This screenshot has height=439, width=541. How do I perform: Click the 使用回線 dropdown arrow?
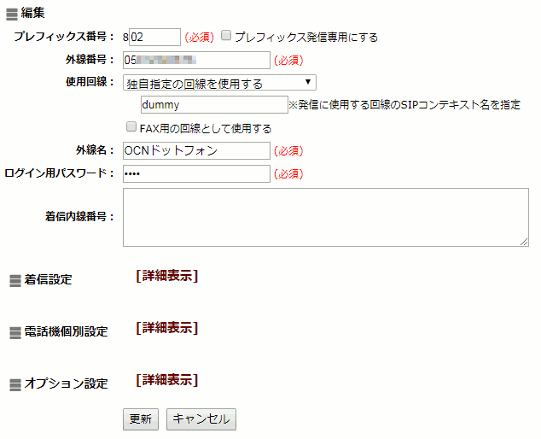coord(308,82)
